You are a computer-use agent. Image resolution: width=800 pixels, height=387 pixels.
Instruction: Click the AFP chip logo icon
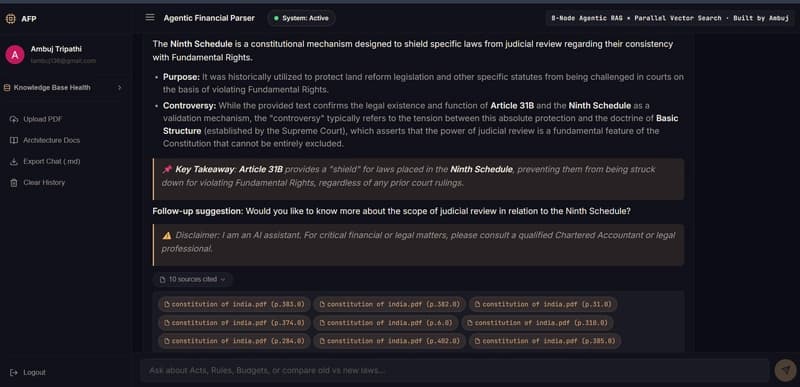coord(11,19)
